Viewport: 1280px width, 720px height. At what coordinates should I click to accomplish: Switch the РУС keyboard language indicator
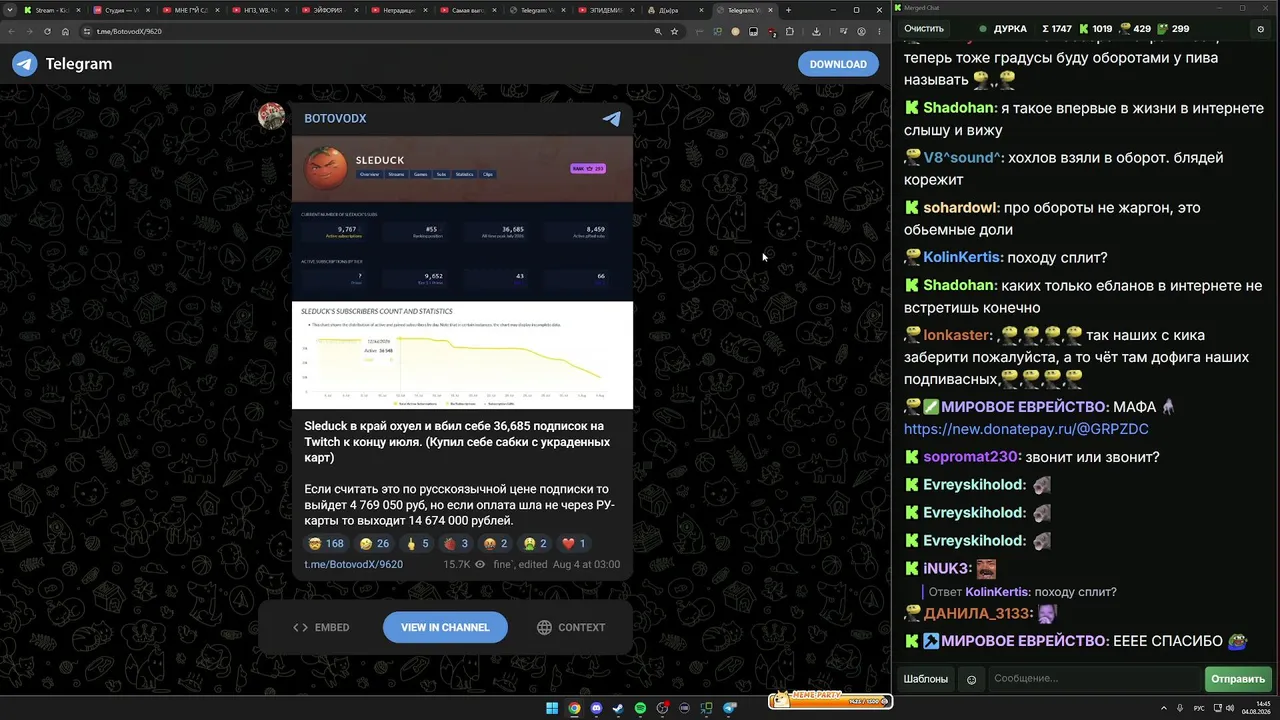(1199, 708)
